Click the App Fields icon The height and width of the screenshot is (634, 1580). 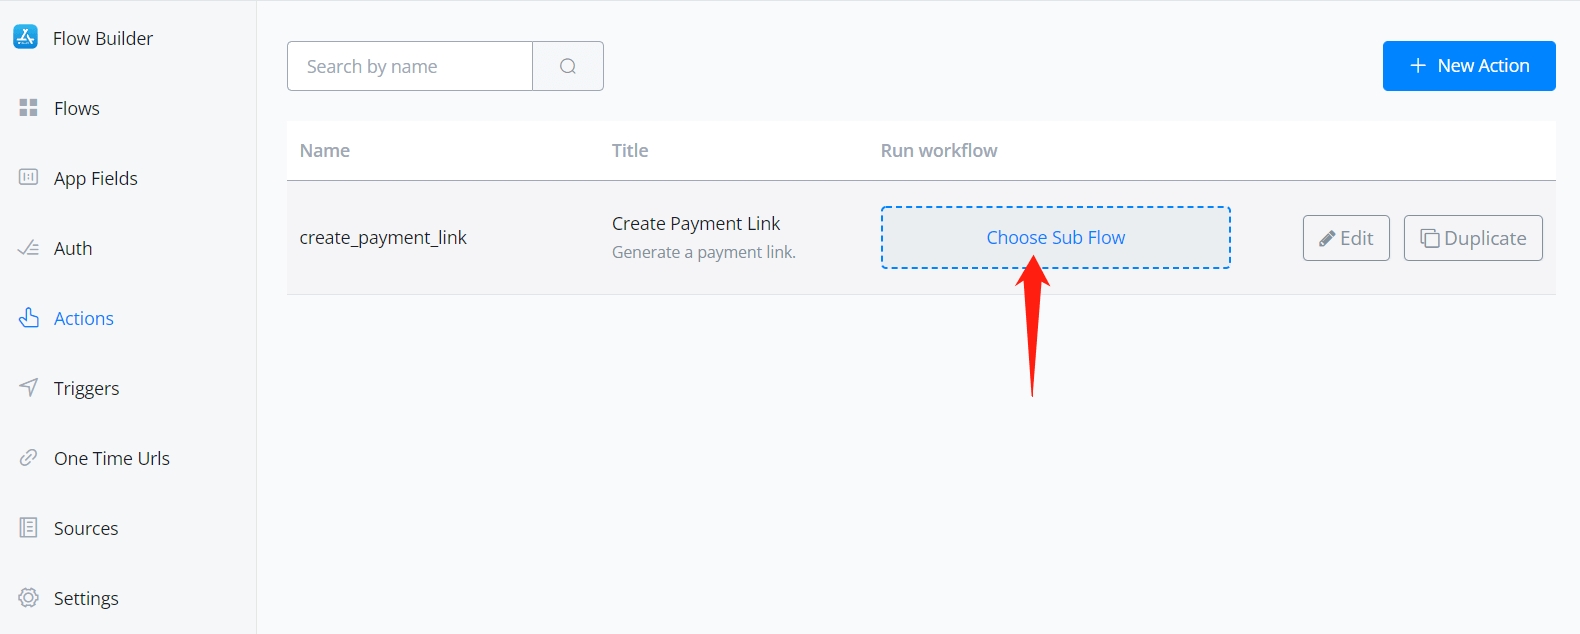pos(28,178)
